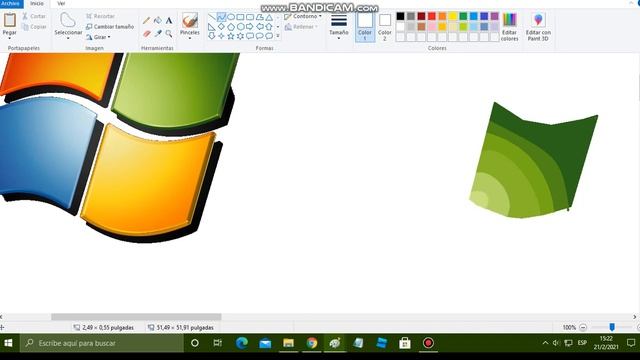Click the zoom slider handle
This screenshot has width=640, height=360.
coord(612,327)
